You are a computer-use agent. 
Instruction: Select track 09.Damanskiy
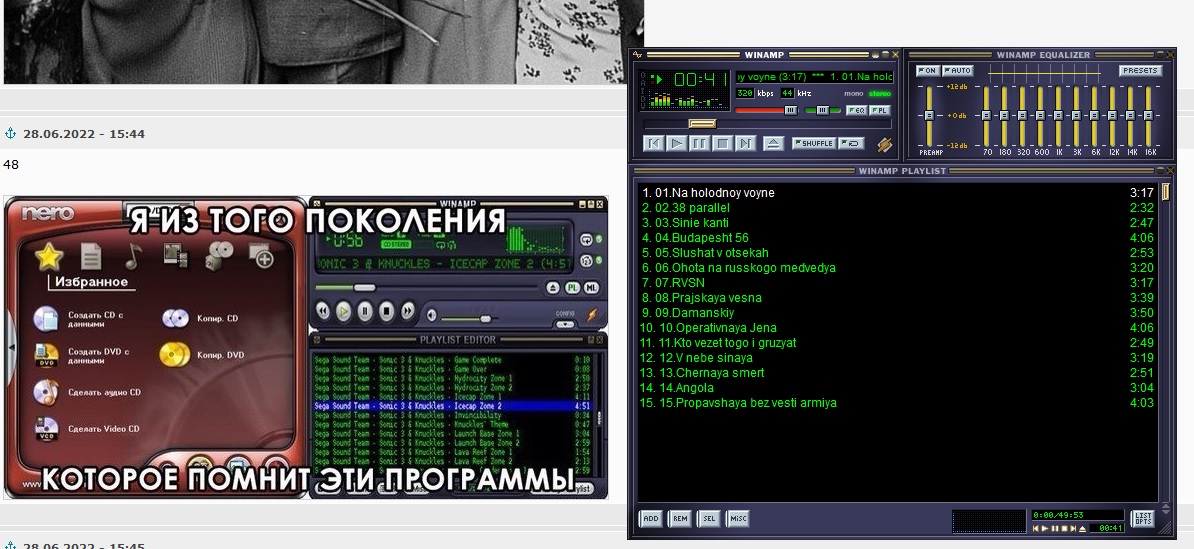[x=898, y=313]
